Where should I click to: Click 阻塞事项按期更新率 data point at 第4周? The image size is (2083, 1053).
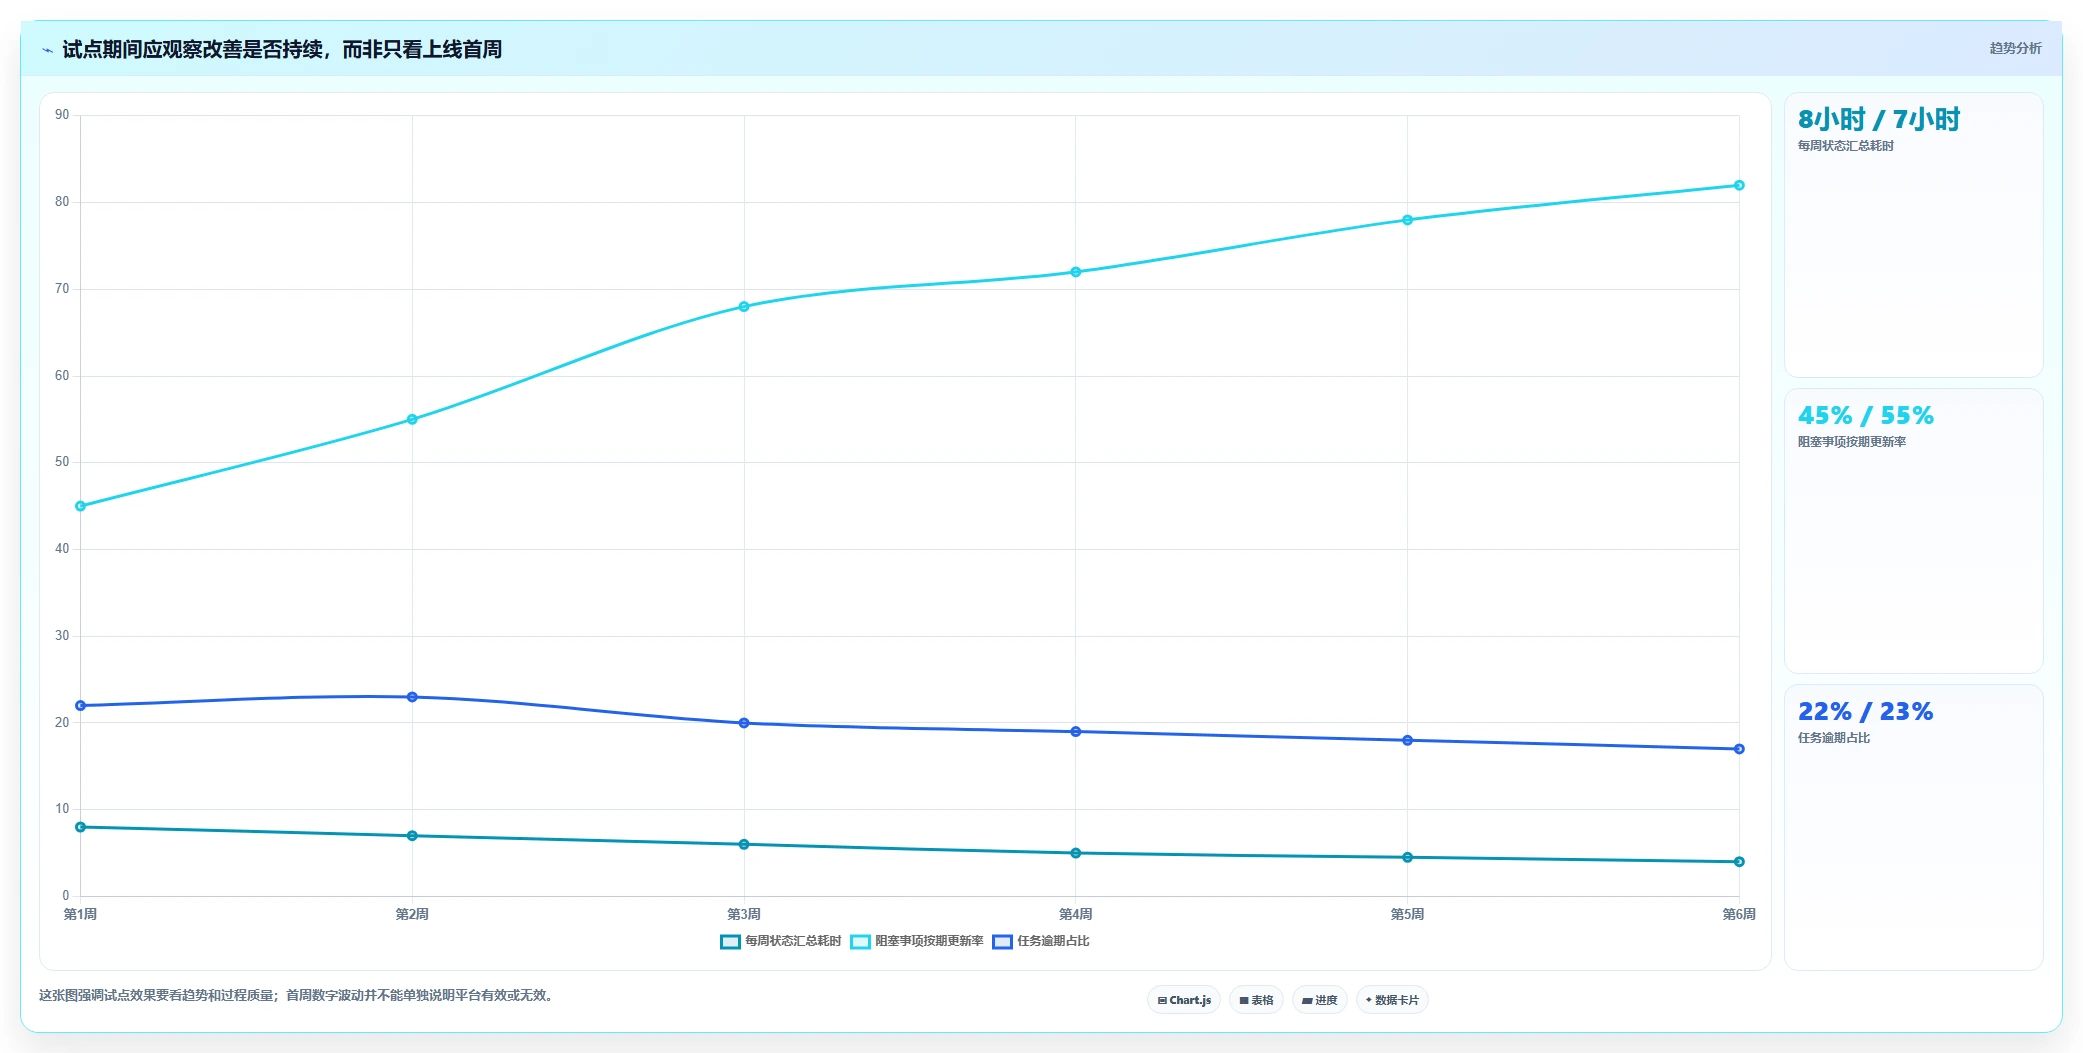point(1076,272)
